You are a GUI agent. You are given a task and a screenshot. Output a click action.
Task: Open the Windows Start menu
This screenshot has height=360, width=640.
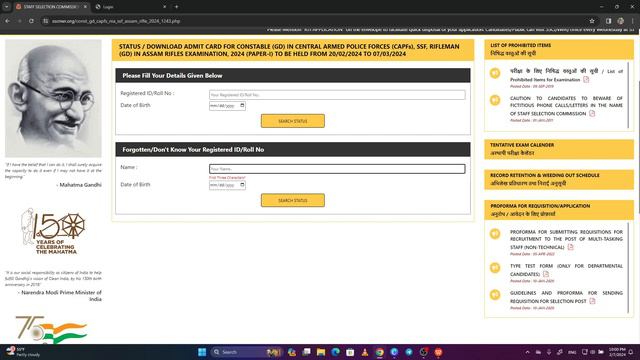202,352
